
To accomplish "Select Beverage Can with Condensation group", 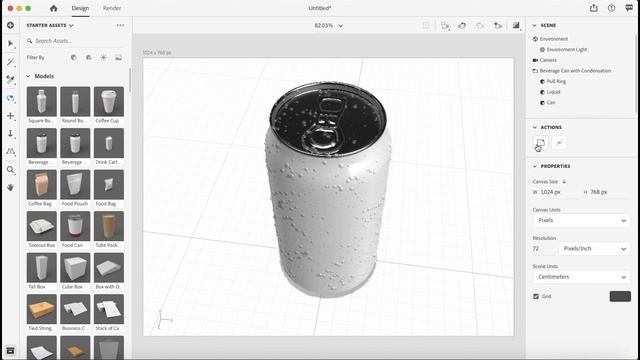I will coord(575,71).
